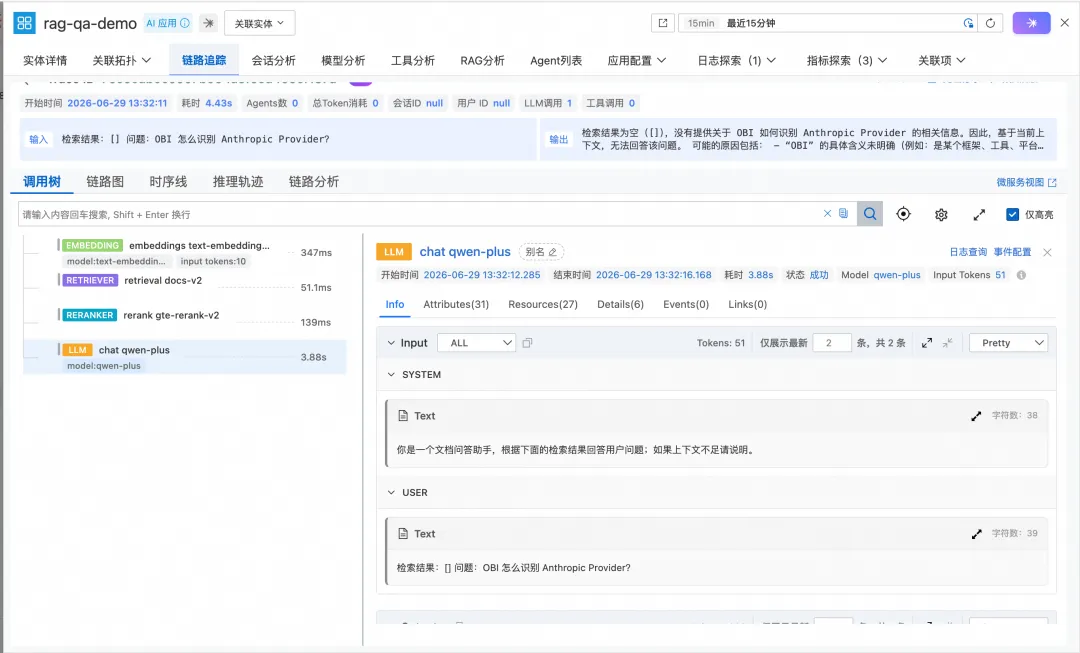Click the sparkle icon beside AI应用
The height and width of the screenshot is (653, 1080).
click(x=208, y=23)
